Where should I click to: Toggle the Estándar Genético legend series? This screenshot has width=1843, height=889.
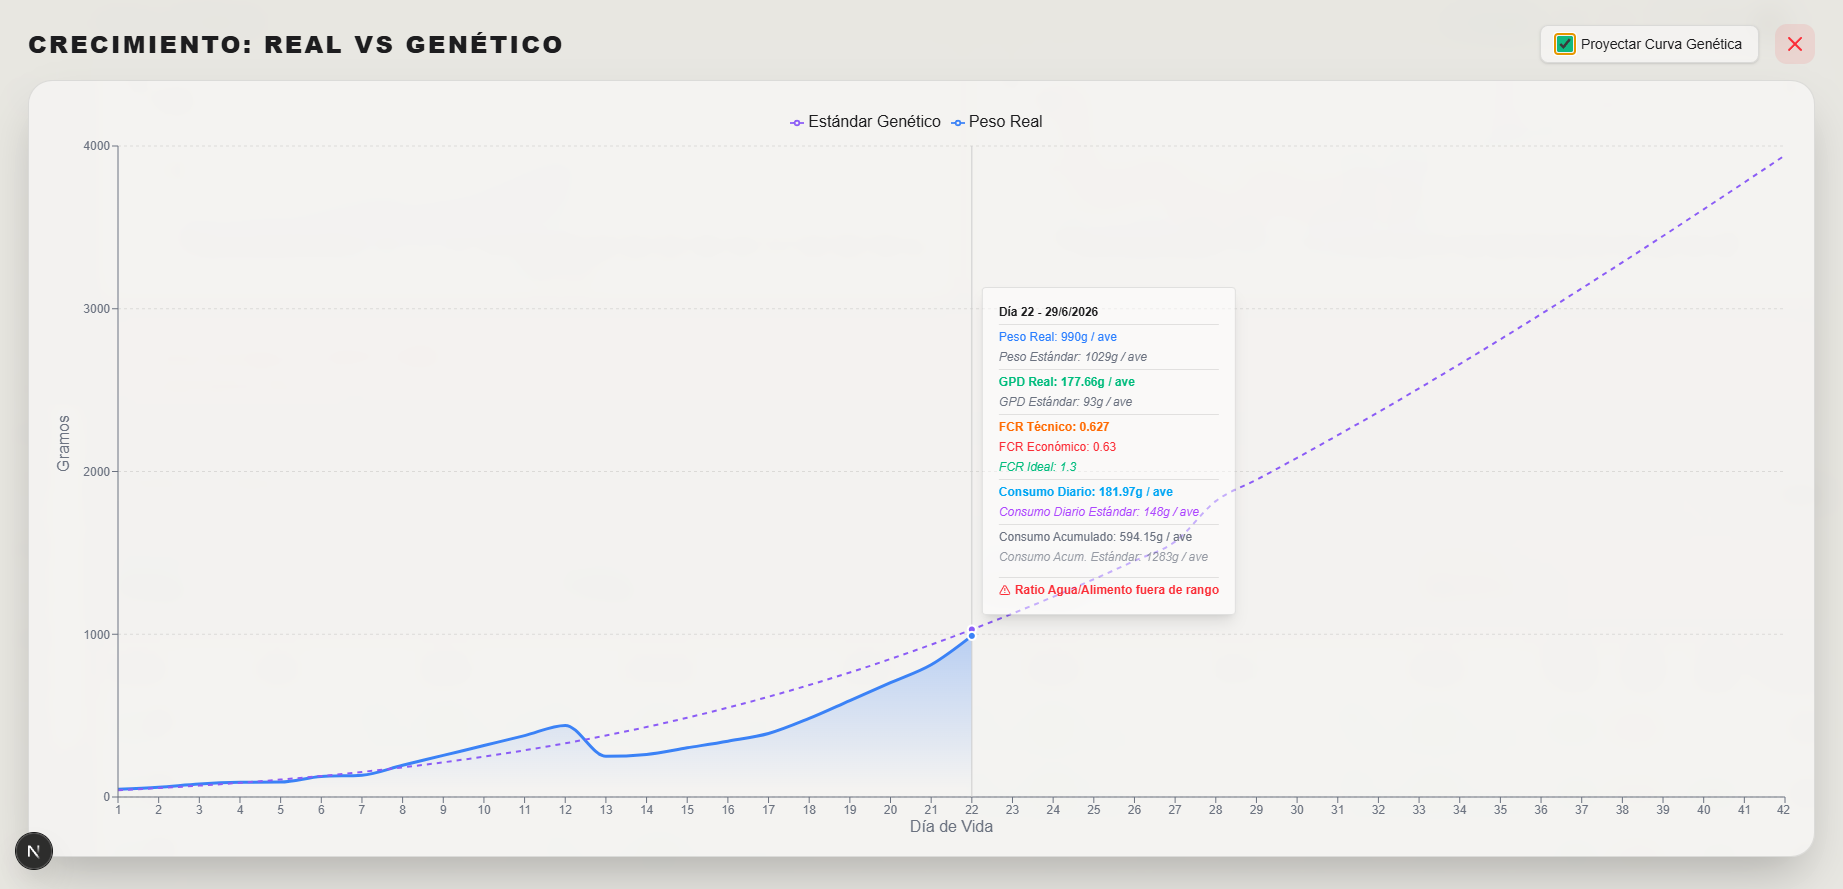(x=865, y=122)
